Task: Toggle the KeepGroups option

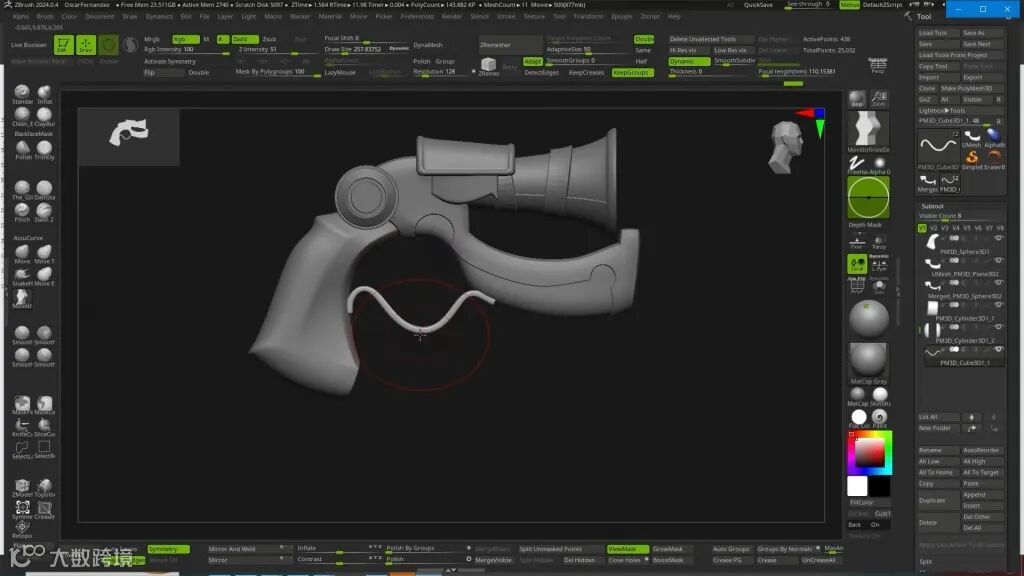Action: [632, 72]
